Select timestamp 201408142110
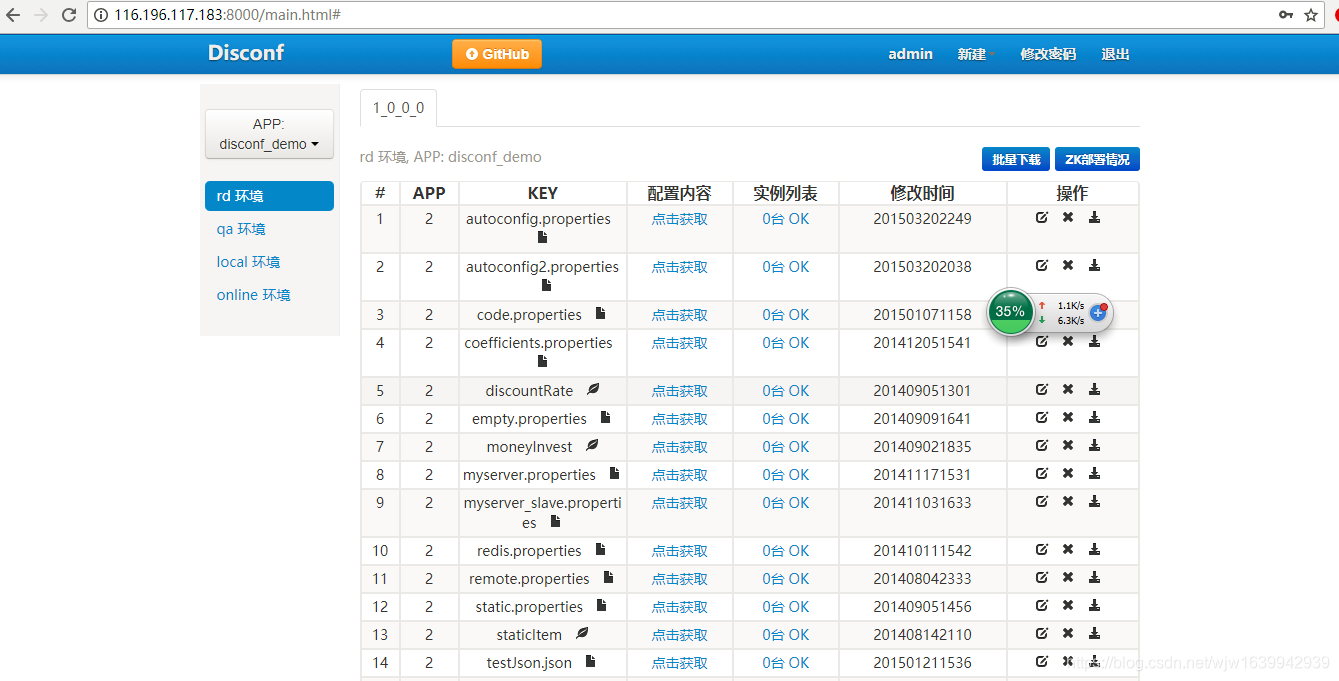 pyautogui.click(x=922, y=635)
